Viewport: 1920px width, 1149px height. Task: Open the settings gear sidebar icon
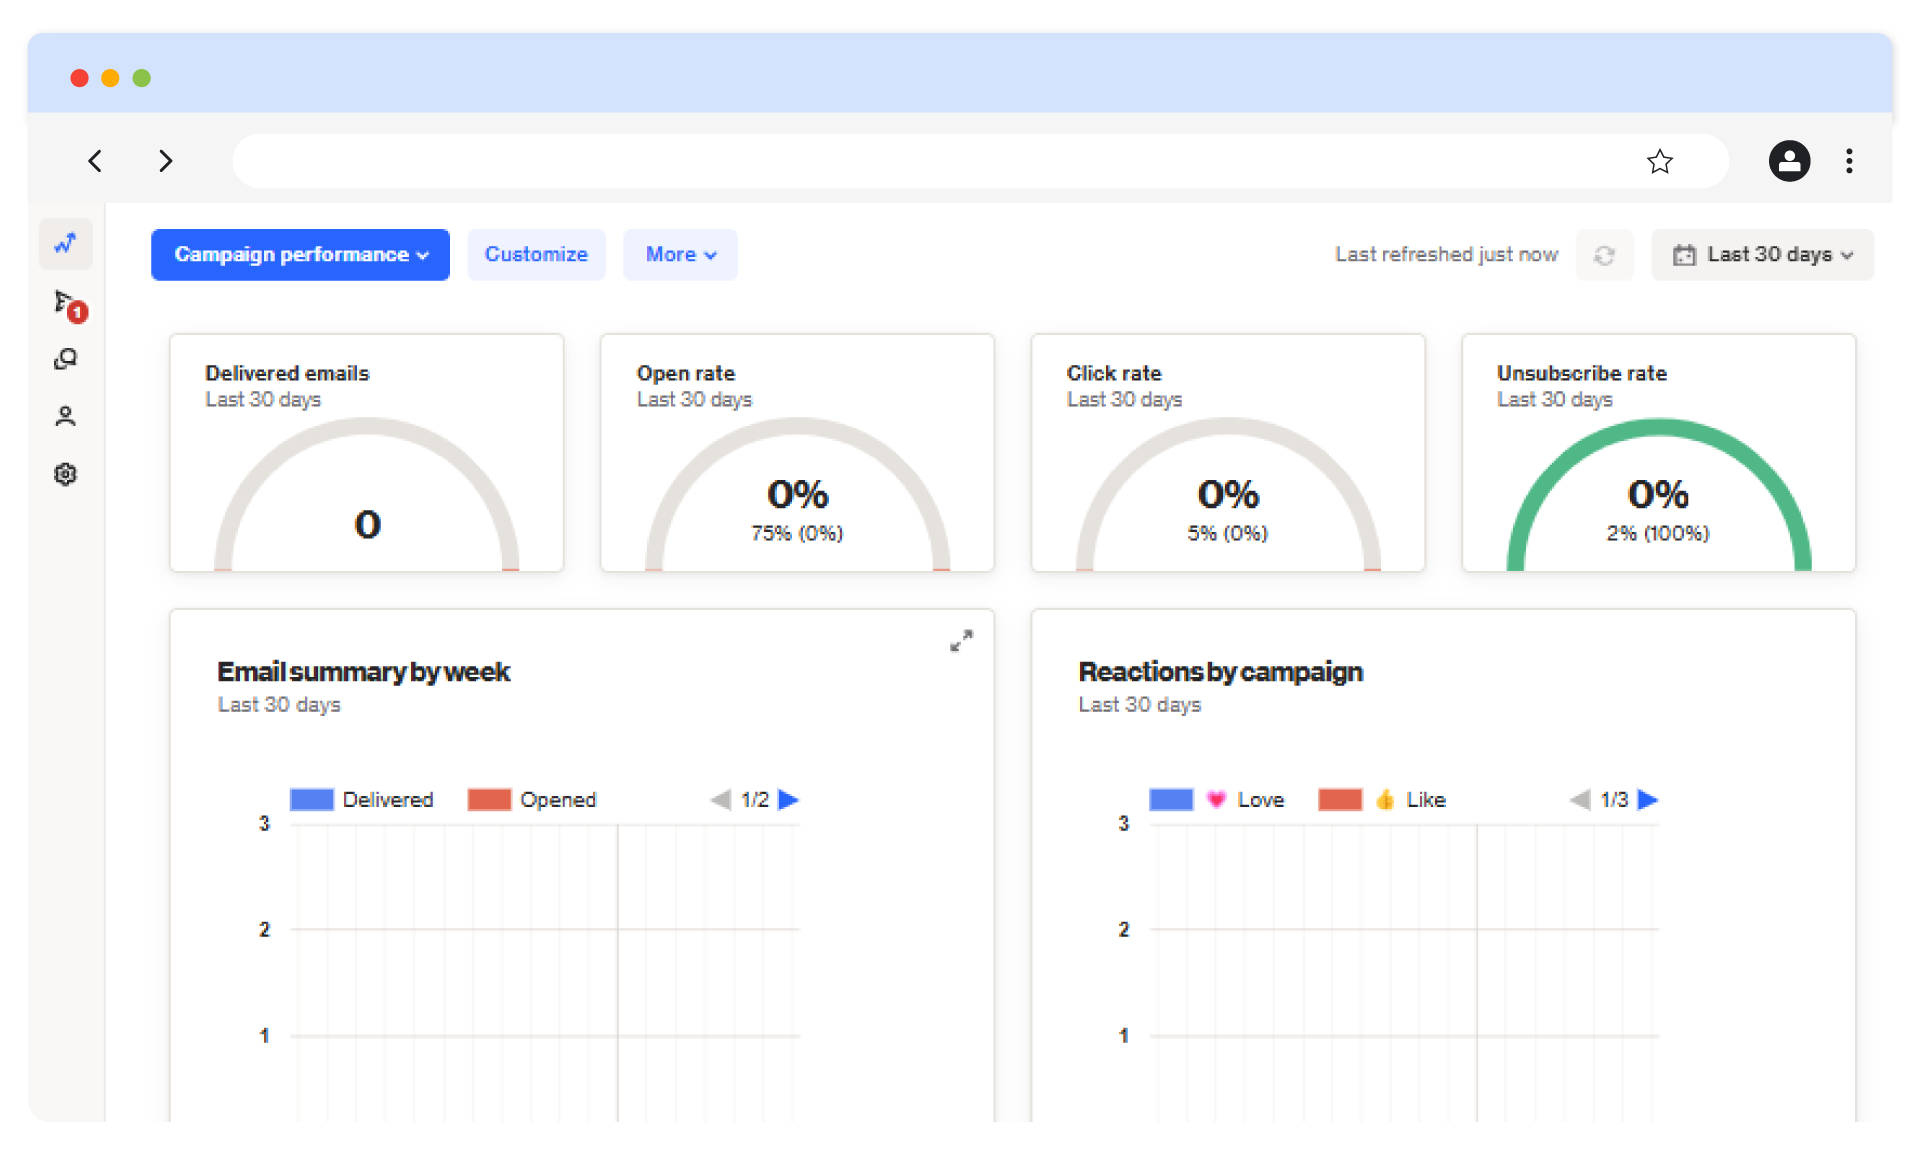coord(66,474)
